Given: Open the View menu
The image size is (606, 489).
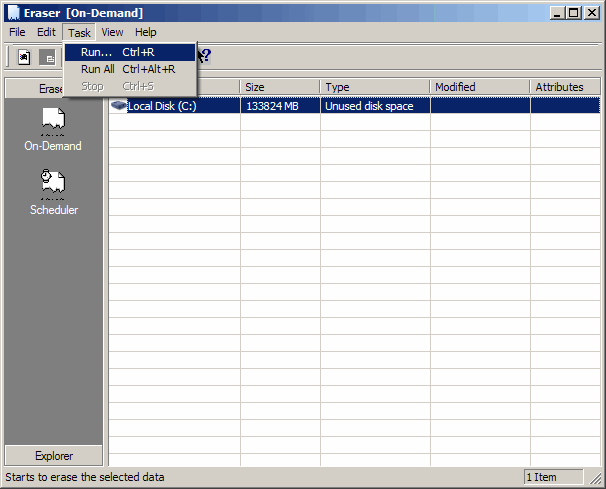Looking at the screenshot, I should tap(112, 32).
